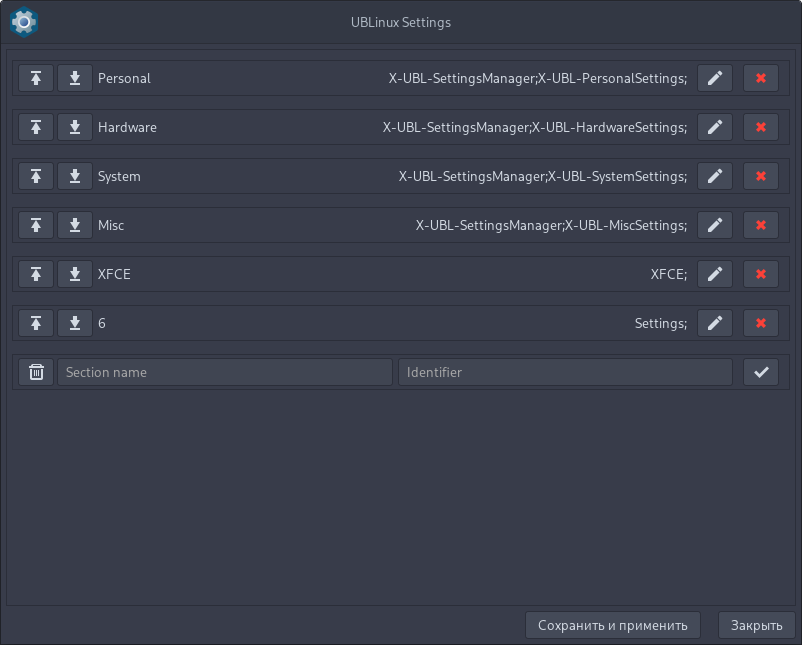Move the Personal section up

36,78
